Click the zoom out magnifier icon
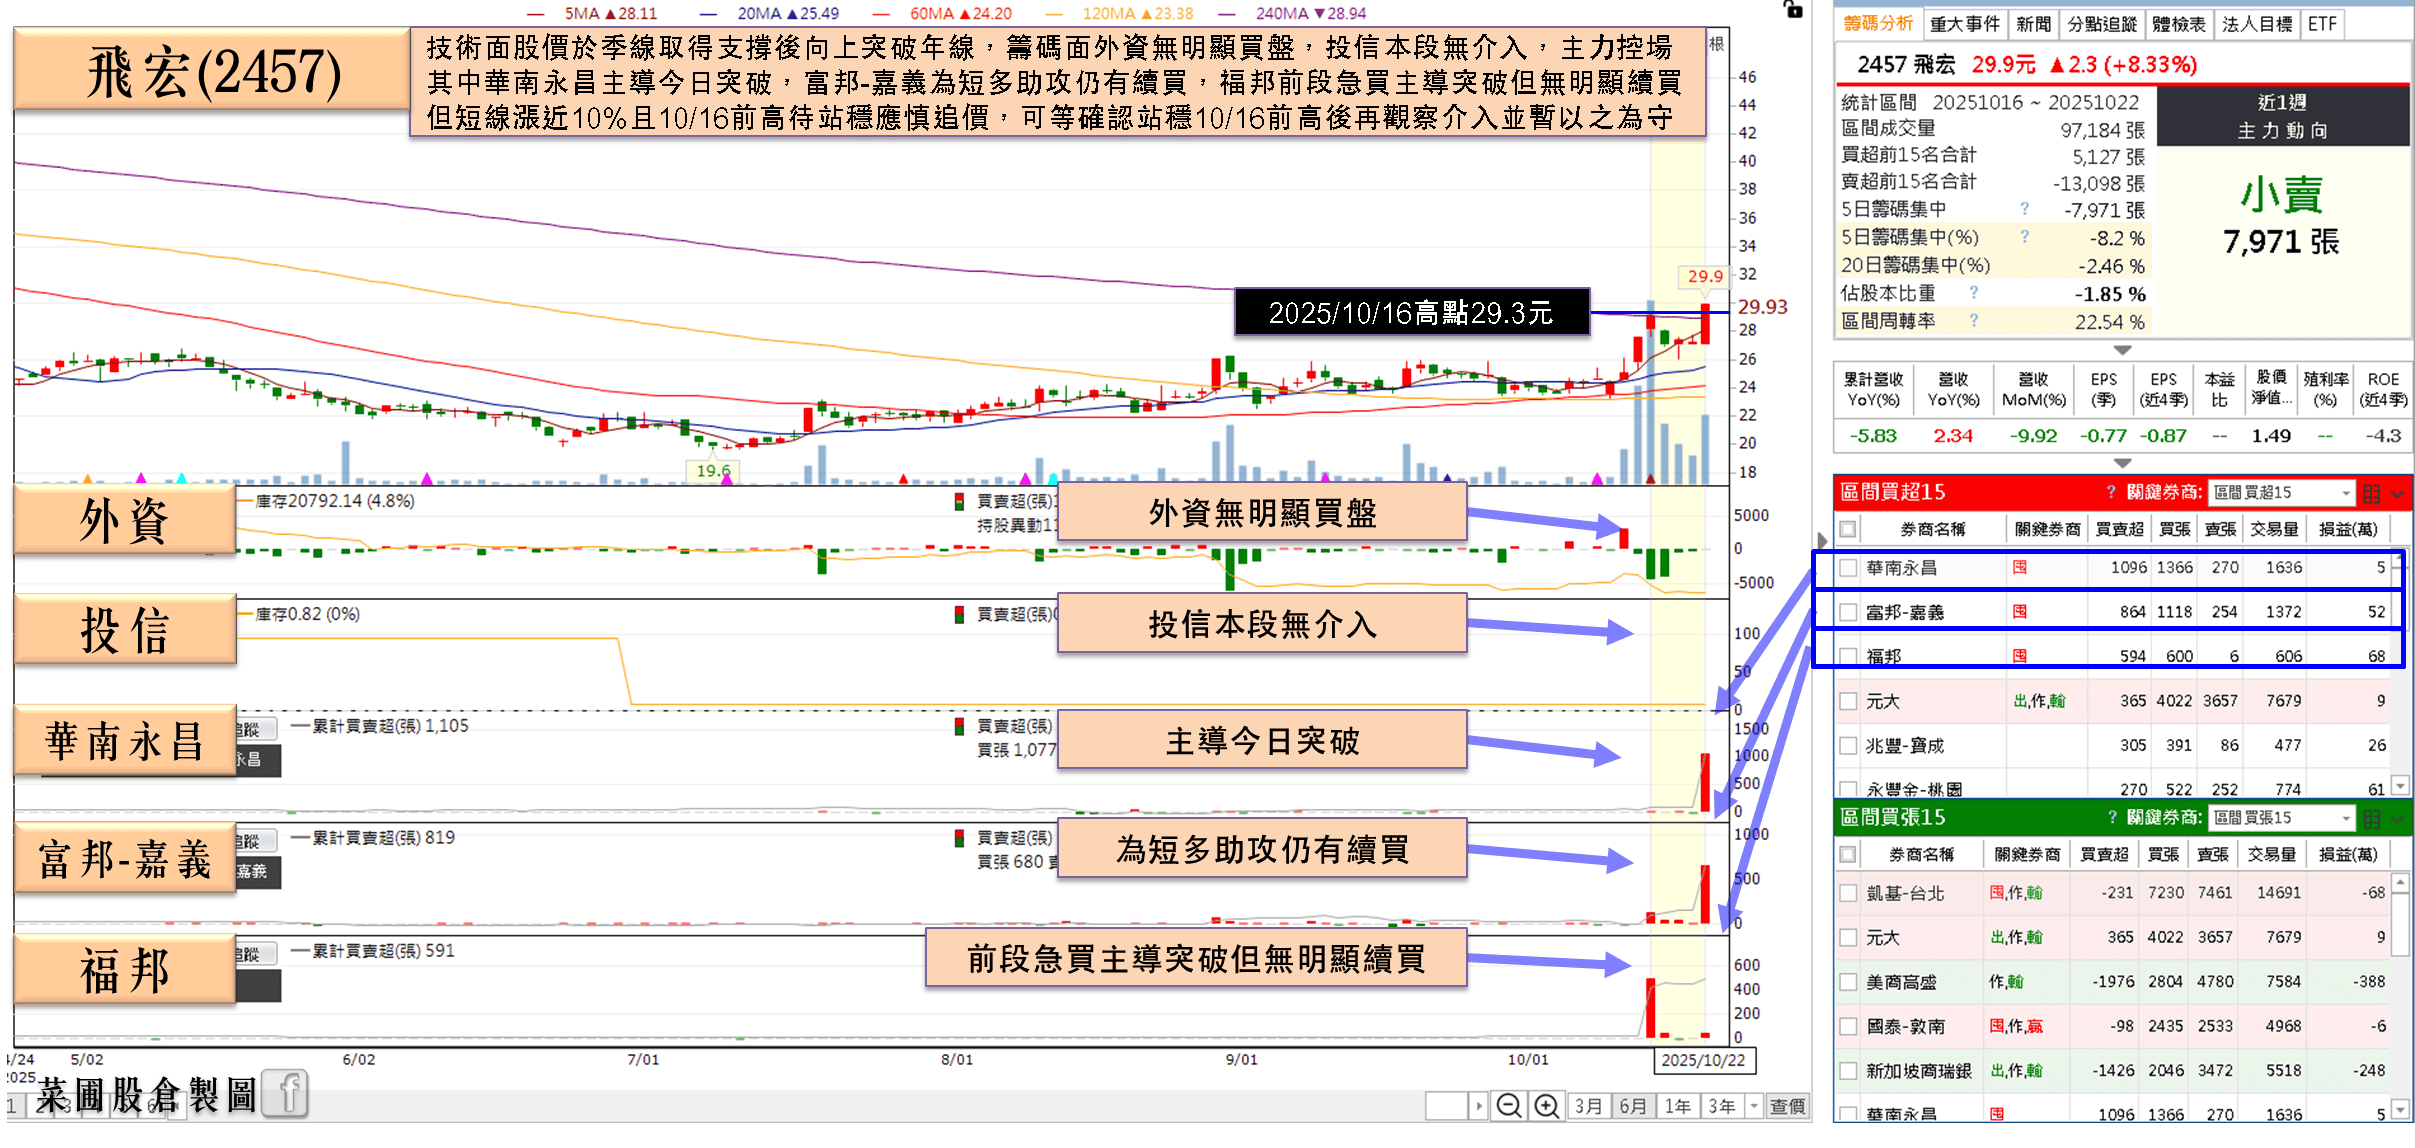This screenshot has height=1148, width=2415. 1509,1106
